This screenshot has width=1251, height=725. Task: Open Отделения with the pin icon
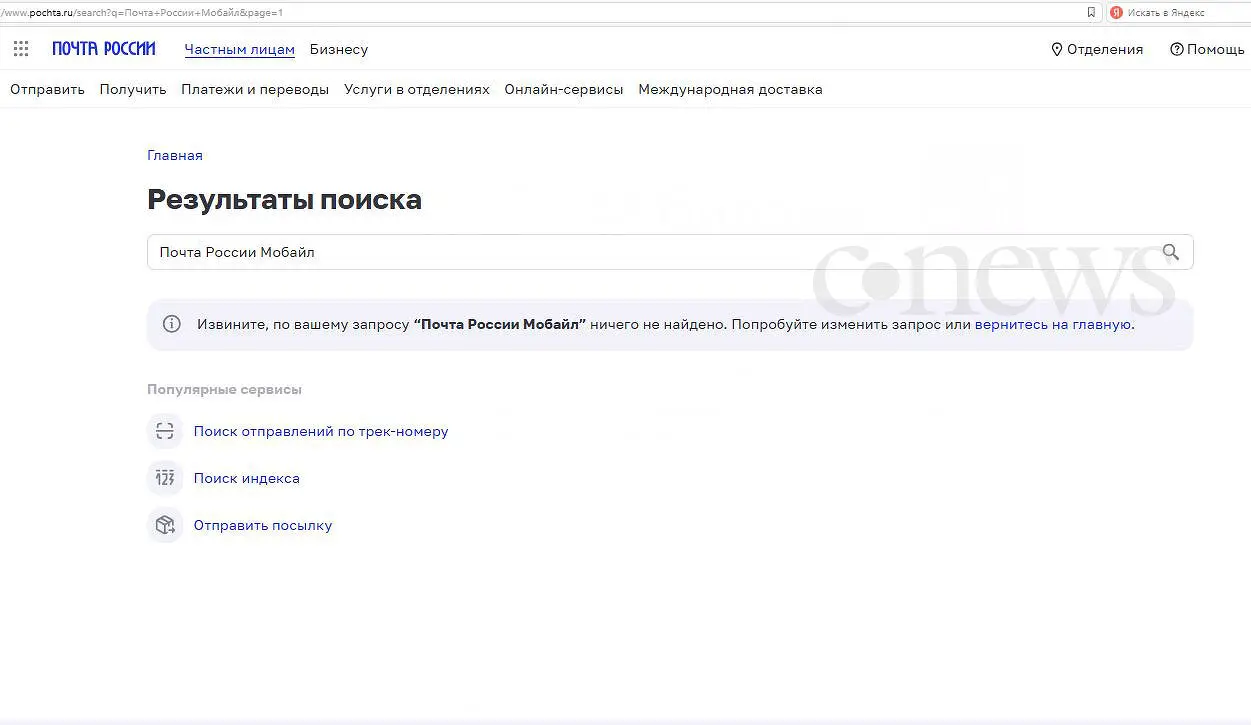click(x=1097, y=49)
